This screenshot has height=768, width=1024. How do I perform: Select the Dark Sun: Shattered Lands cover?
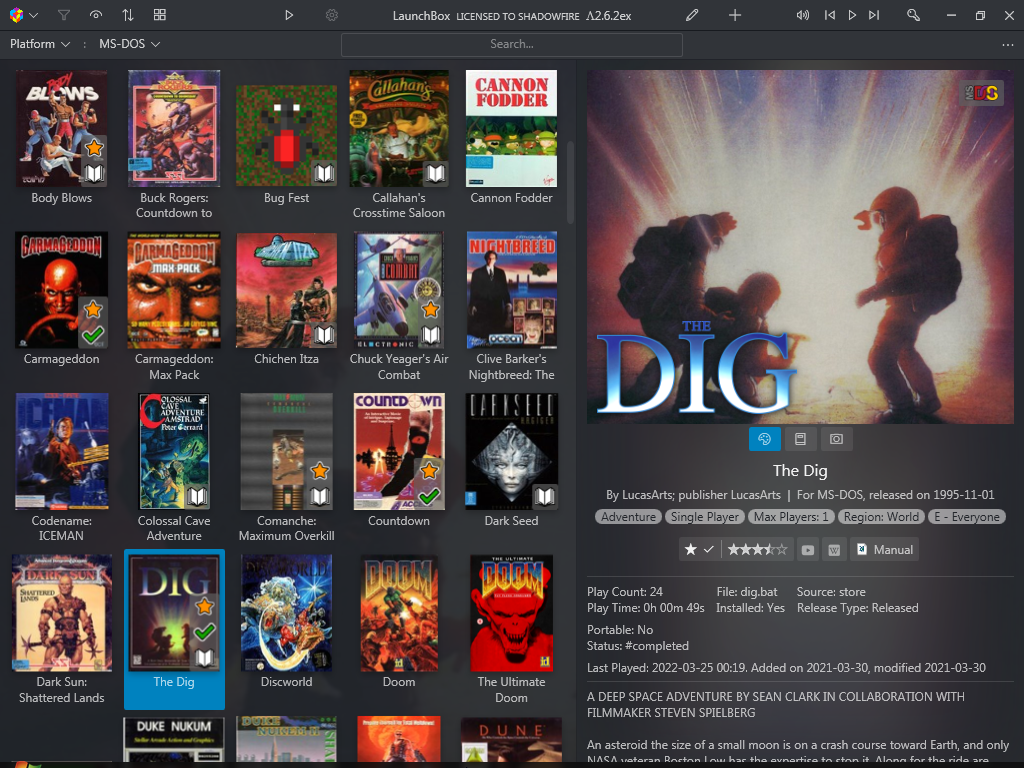pyautogui.click(x=61, y=613)
